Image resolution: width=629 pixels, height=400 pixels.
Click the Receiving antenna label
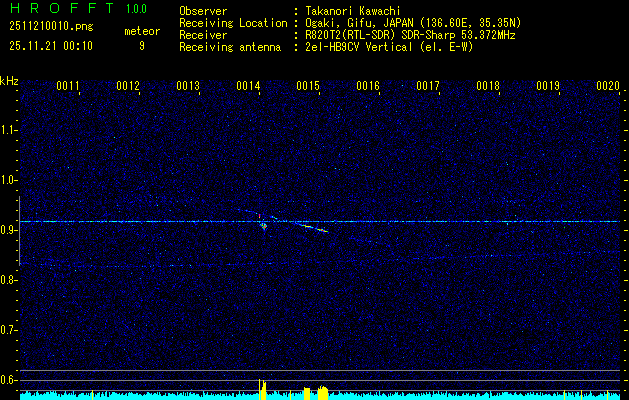pos(230,47)
